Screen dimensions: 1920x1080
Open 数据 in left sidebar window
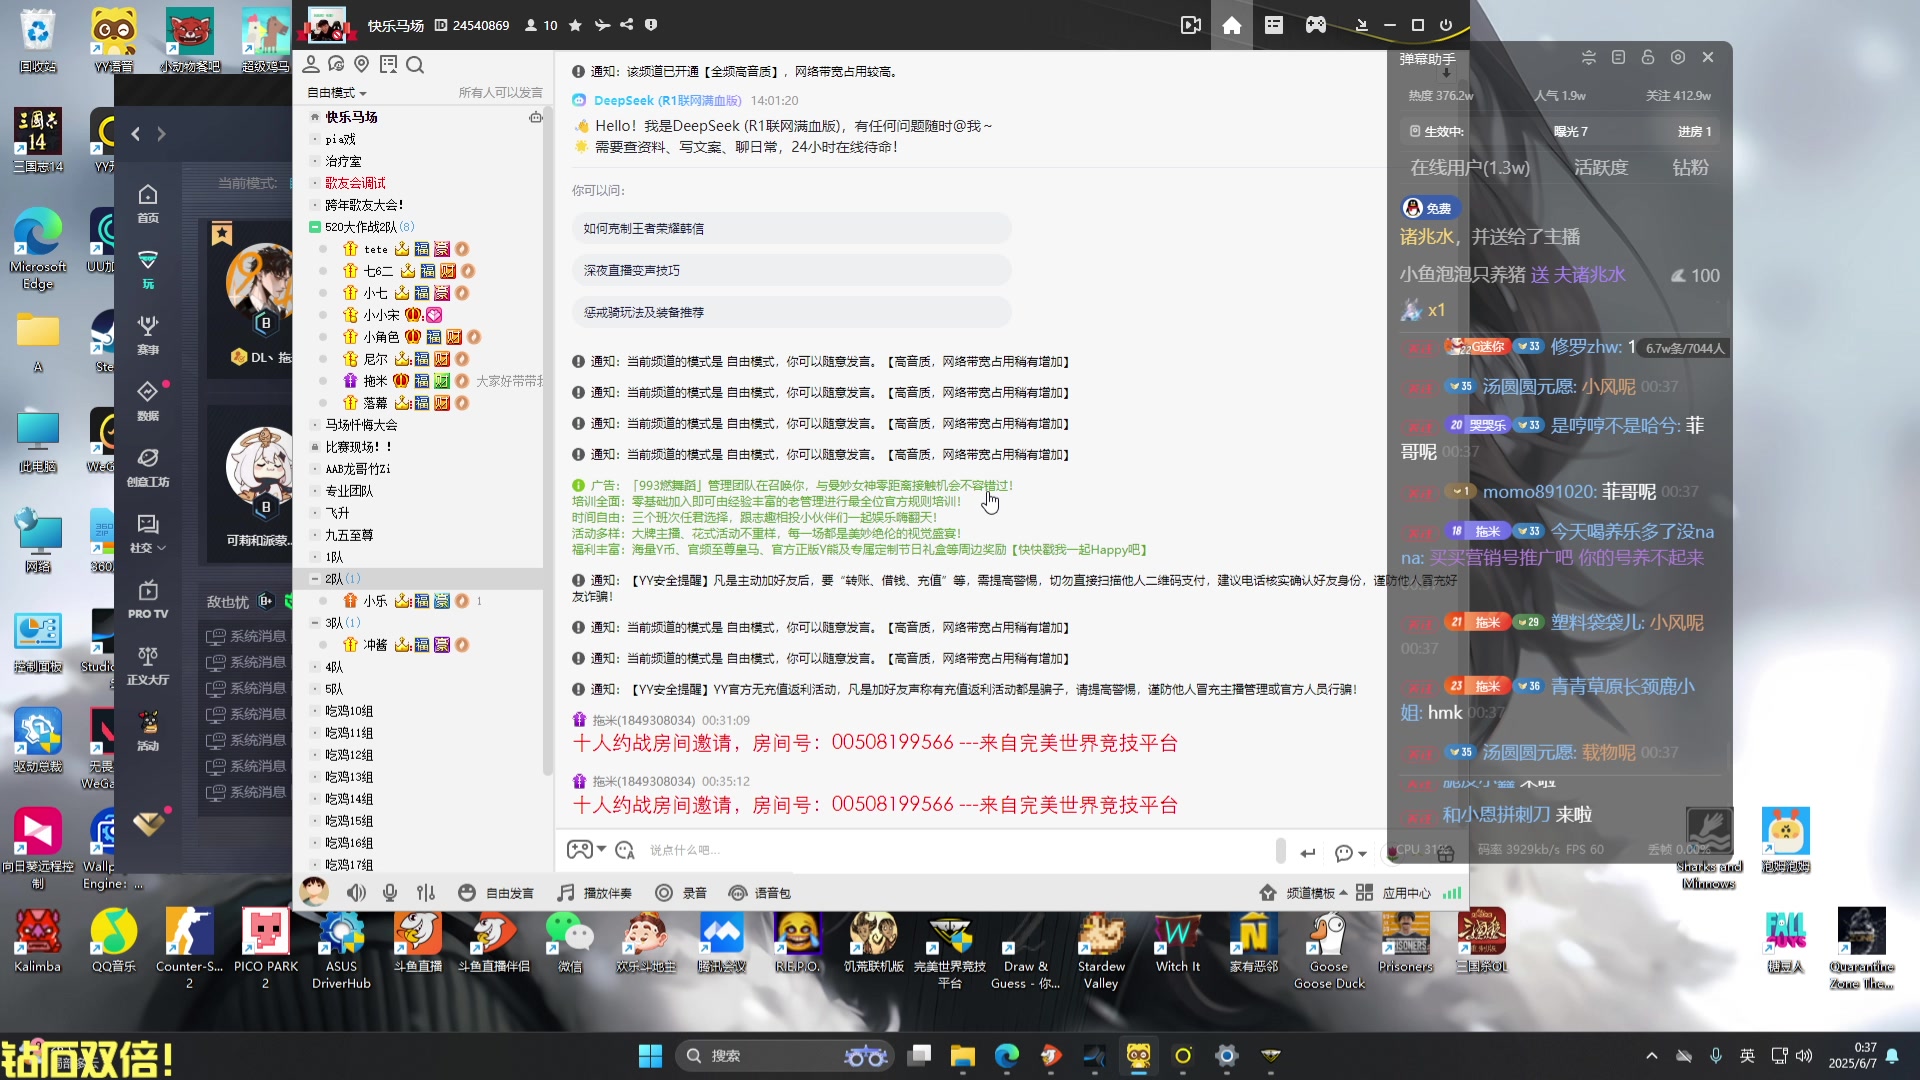pos(148,401)
